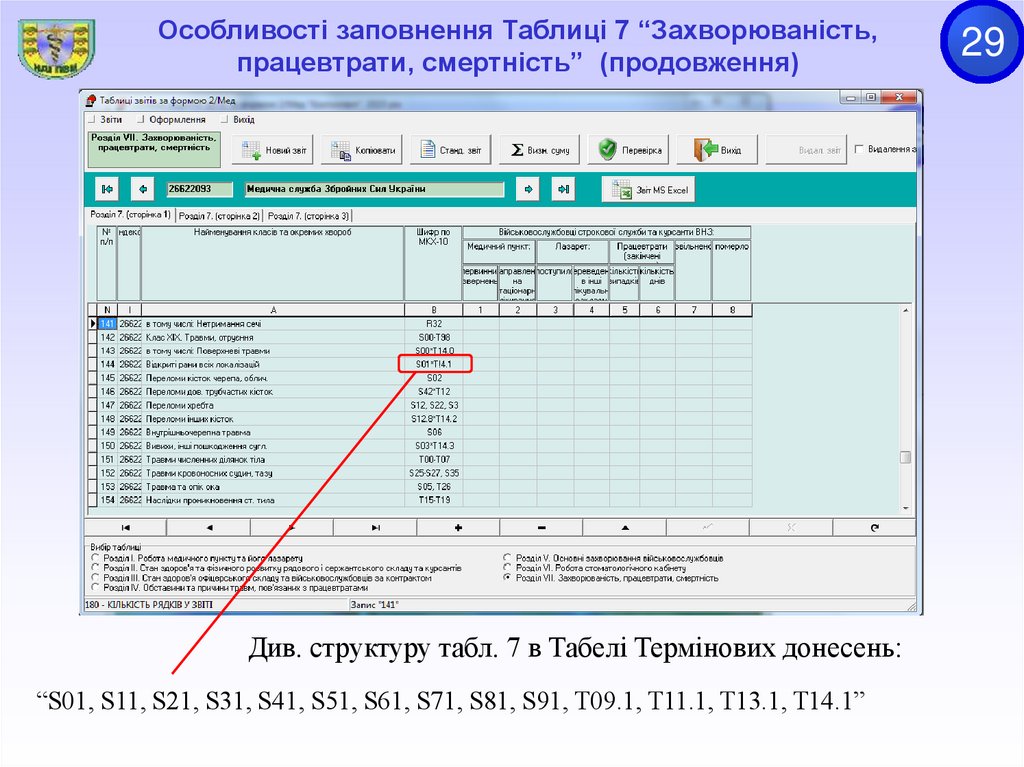Select row Травма та опік ока

420,486
